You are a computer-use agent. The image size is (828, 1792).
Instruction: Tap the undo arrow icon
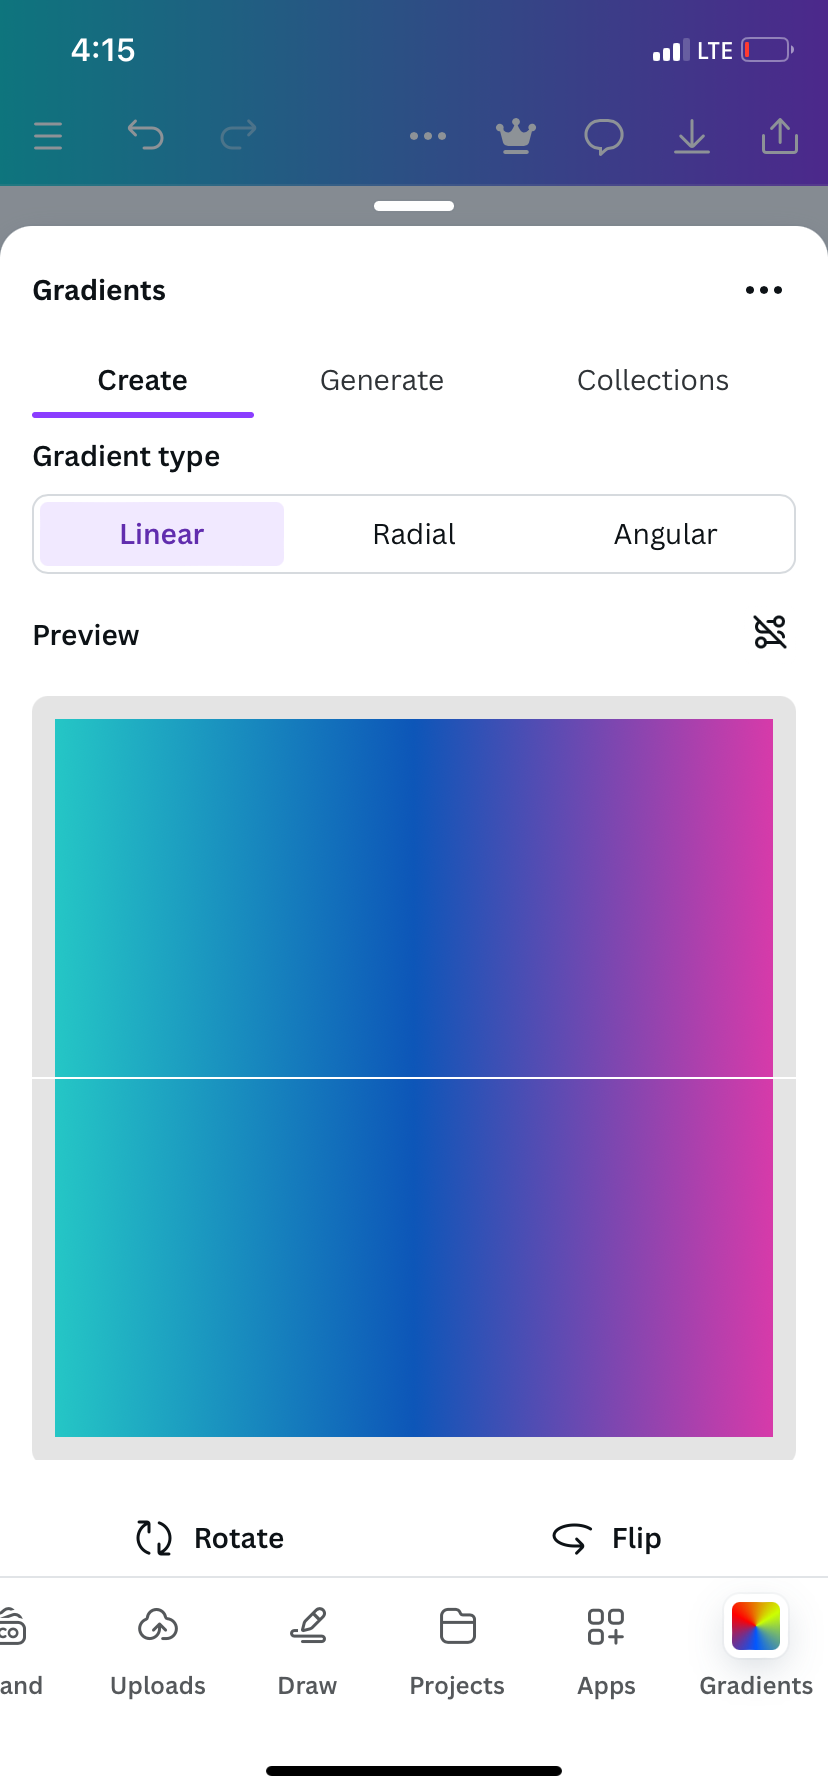(x=145, y=134)
